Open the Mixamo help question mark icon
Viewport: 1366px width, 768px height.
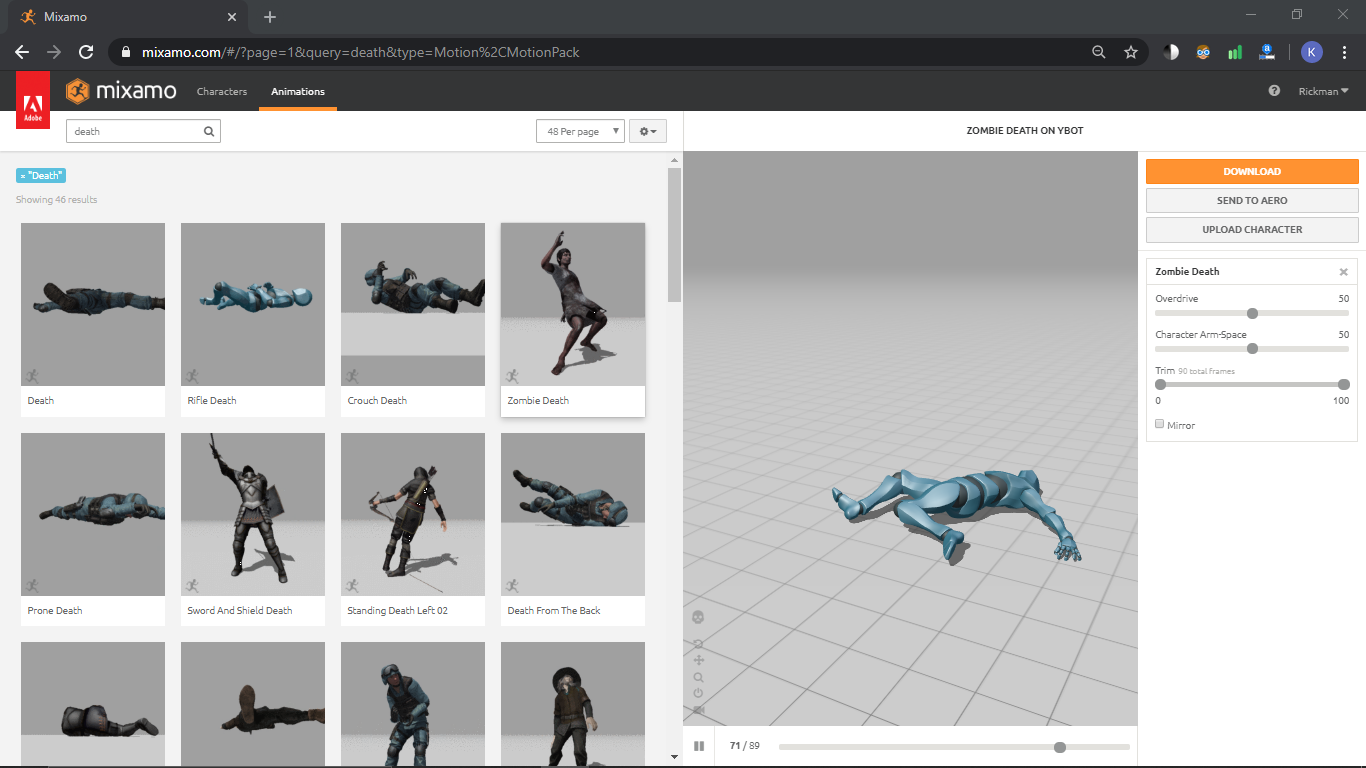pos(1274,91)
